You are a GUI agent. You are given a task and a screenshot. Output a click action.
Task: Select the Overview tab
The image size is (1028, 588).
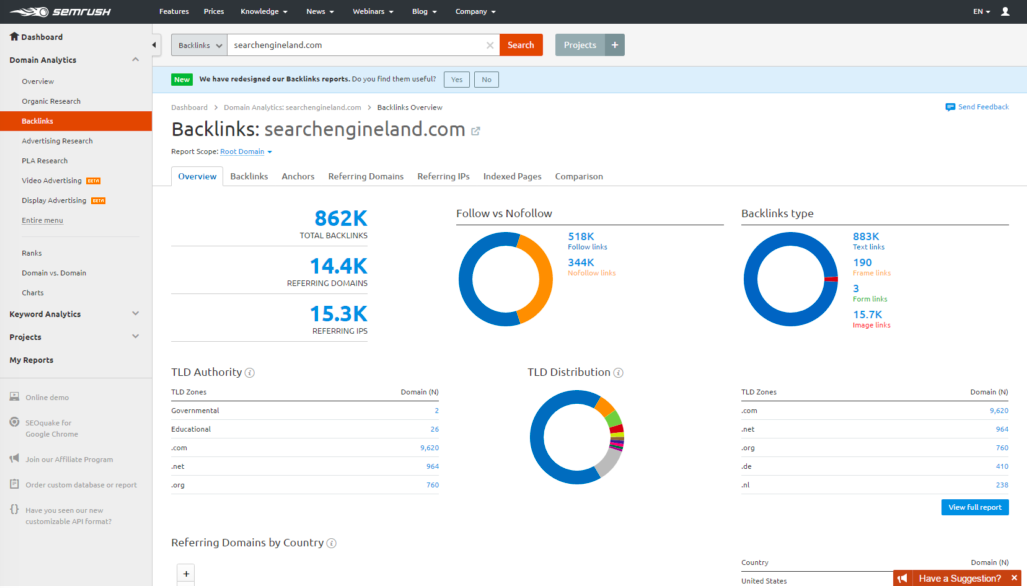pyautogui.click(x=197, y=176)
